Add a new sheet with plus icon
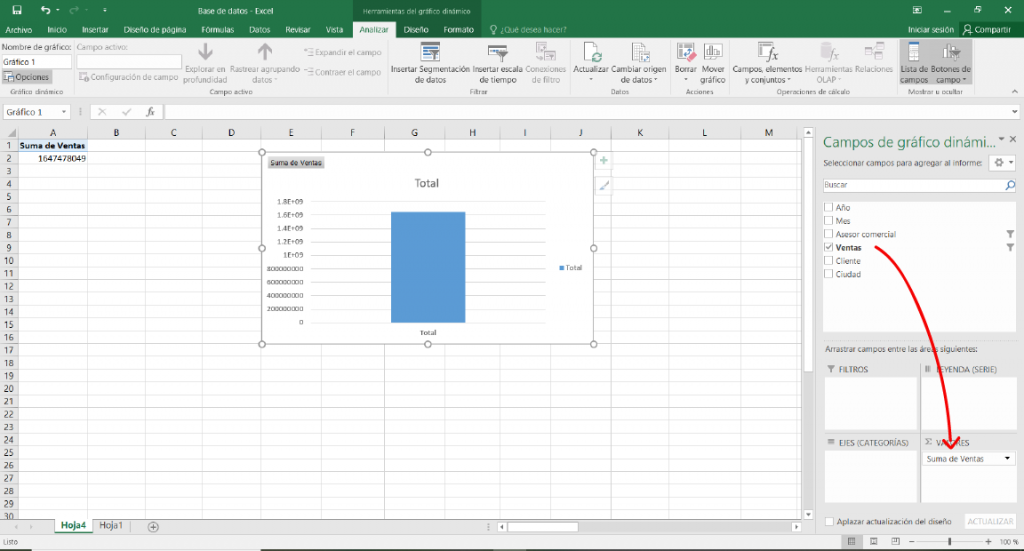1024x551 pixels. [x=153, y=527]
